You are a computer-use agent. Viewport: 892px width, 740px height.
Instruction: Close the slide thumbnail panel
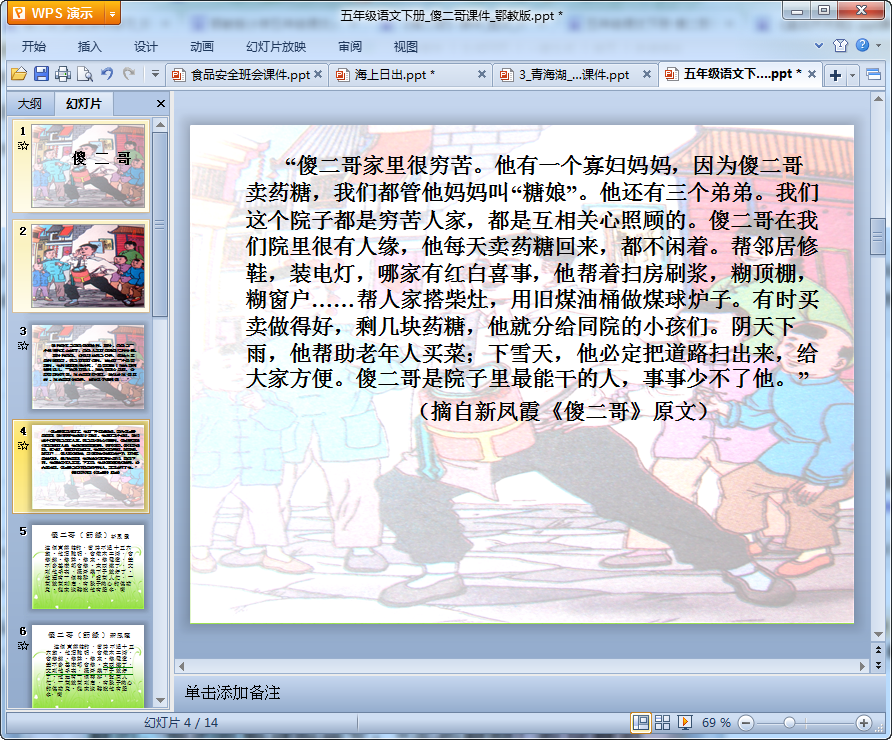click(160, 104)
